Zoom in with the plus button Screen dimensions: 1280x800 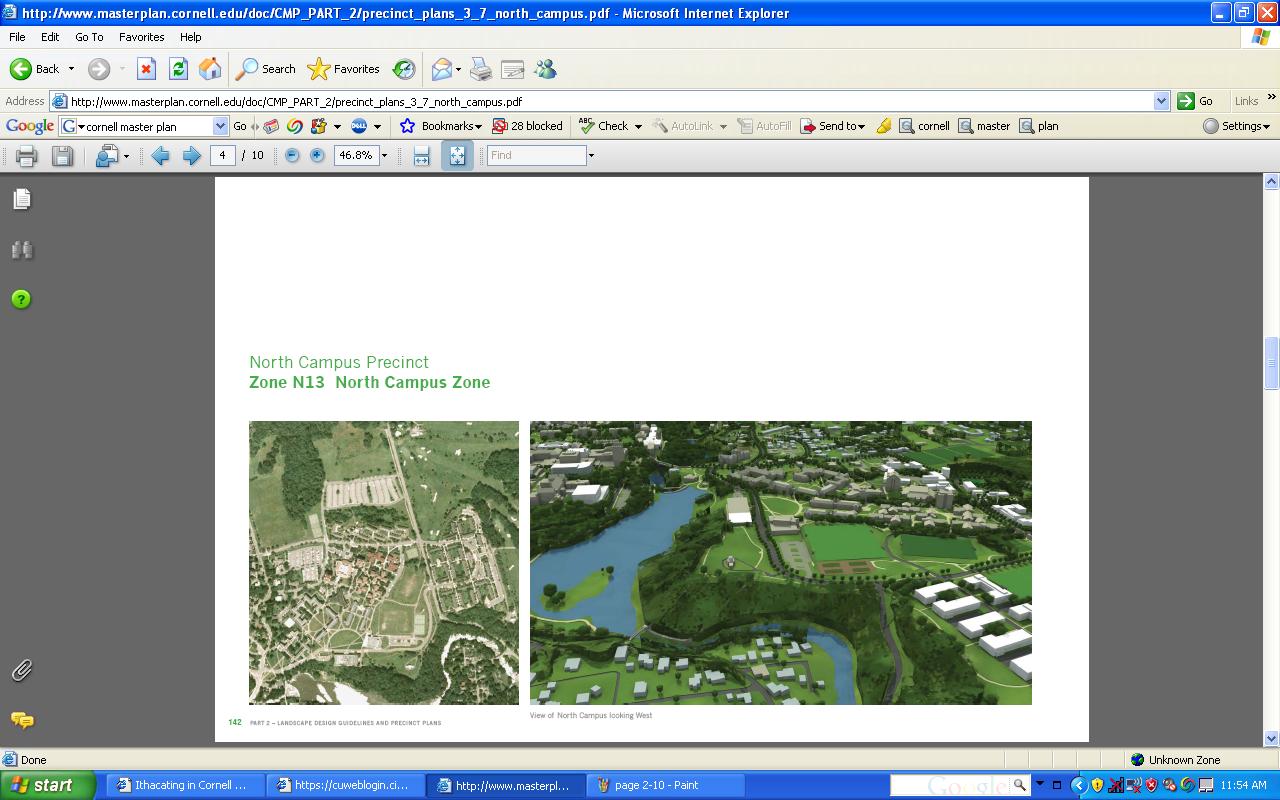[x=317, y=155]
